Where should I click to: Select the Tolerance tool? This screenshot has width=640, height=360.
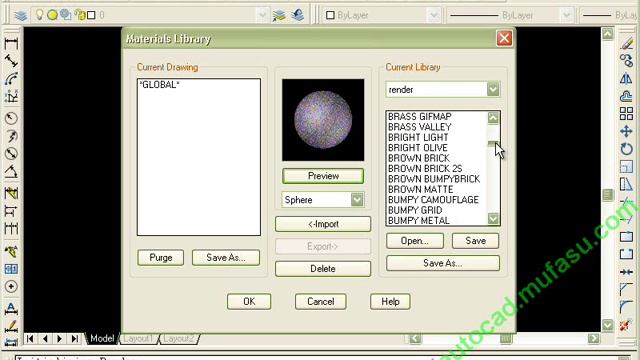pos(11,269)
